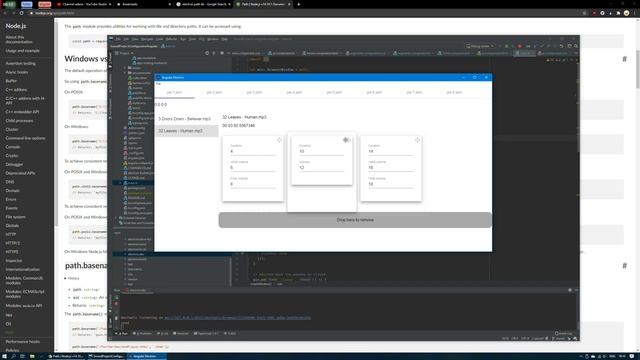Viewport: 640px width, 360px height.
Task: Switch to the YouTube Studio browser tab
Action: 84,4
